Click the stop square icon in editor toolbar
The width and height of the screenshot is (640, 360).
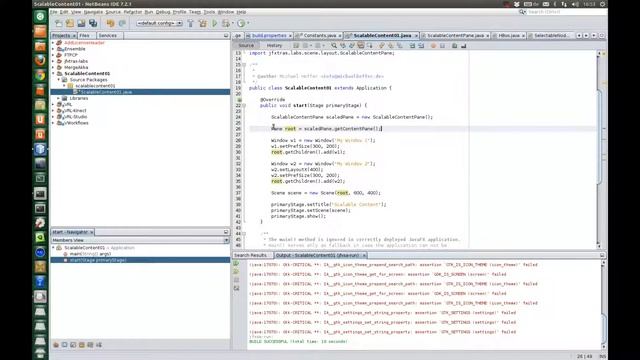pyautogui.click(x=442, y=46)
